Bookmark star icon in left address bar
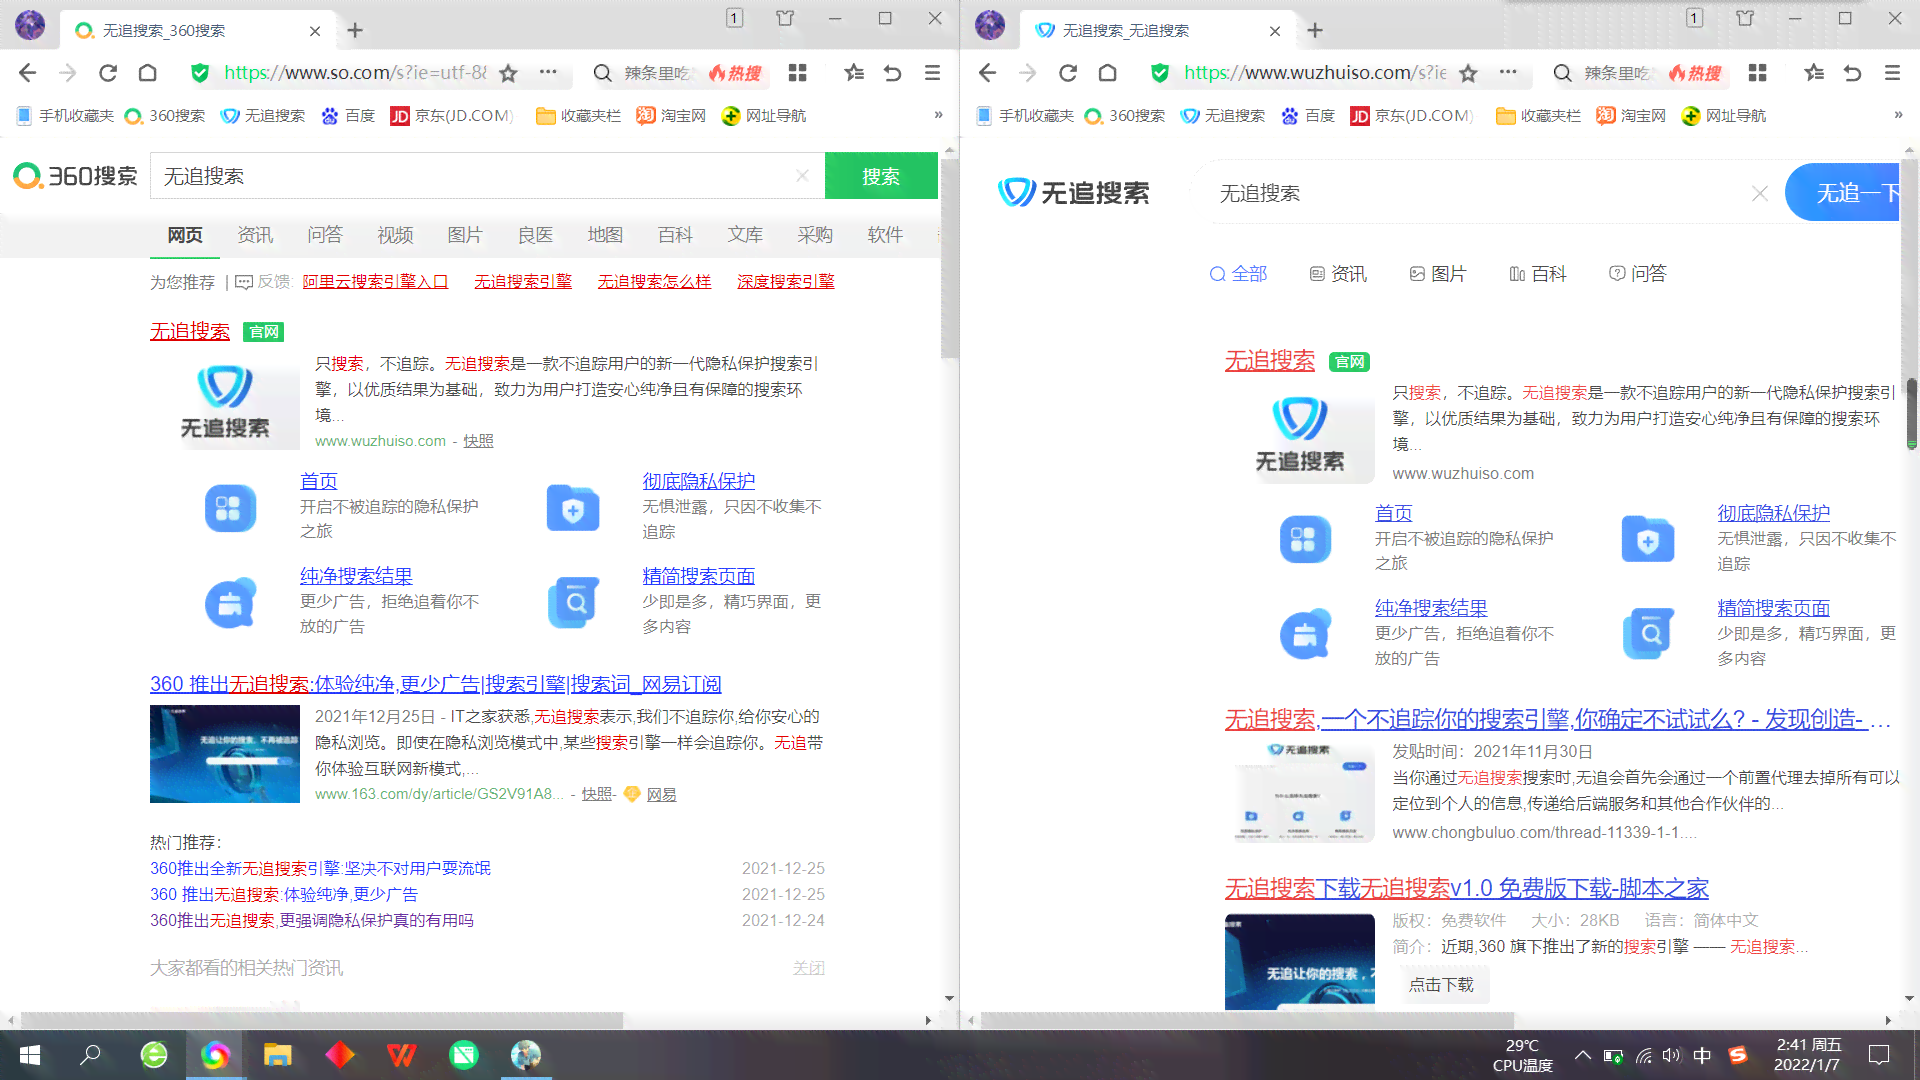Screen dimensions: 1920x1080 (508, 73)
